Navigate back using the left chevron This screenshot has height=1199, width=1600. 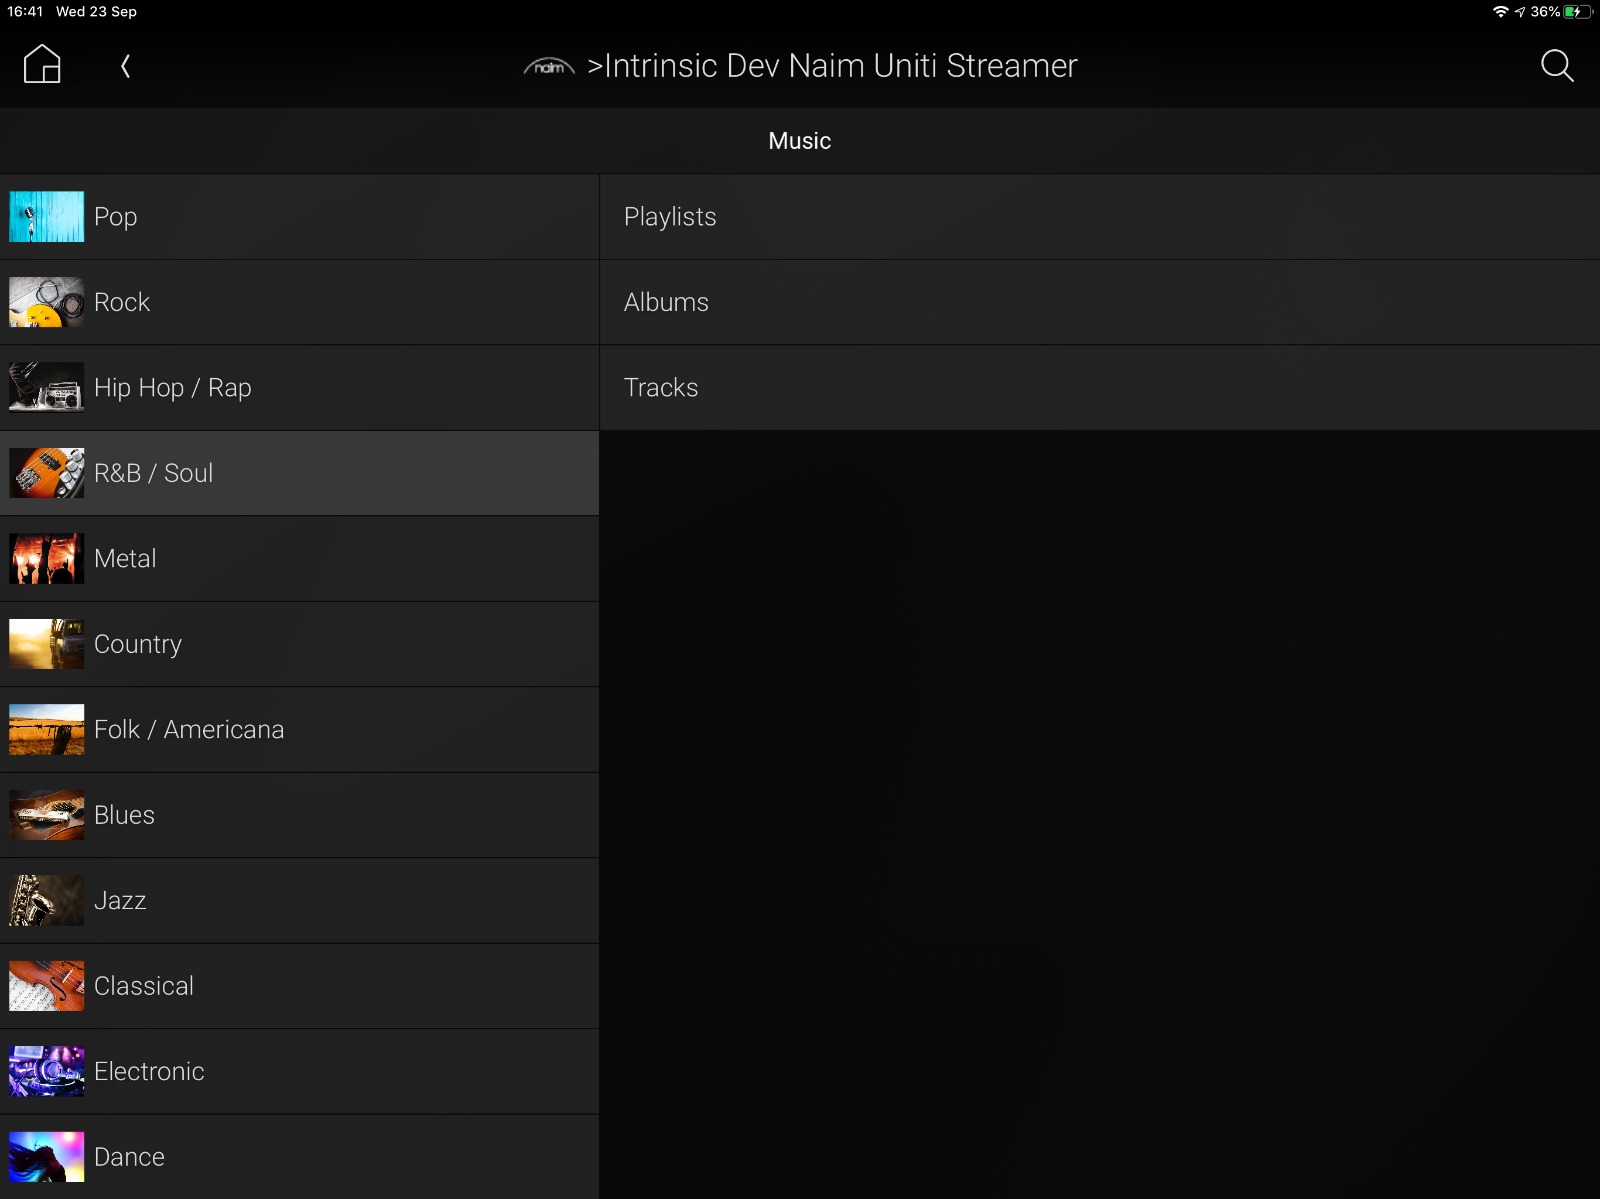(x=126, y=66)
